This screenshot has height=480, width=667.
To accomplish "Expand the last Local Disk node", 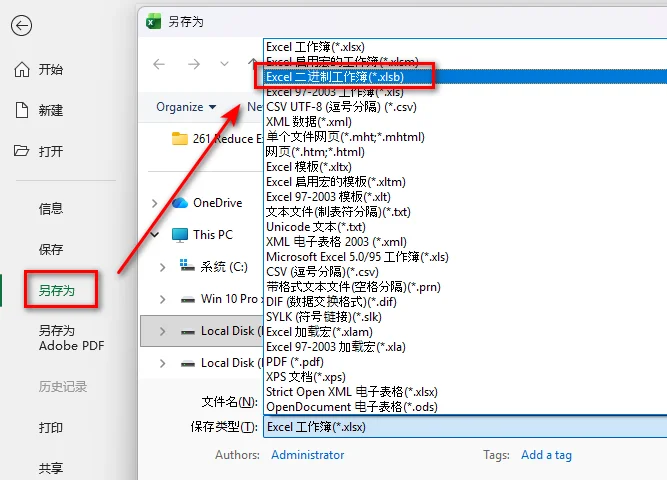I will [162, 363].
